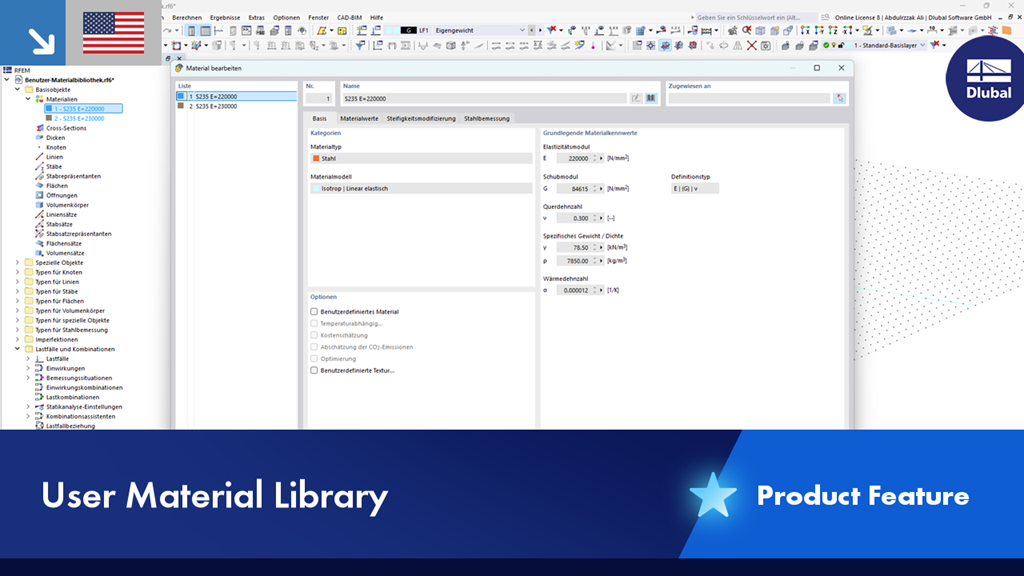Screen dimensions: 1024x576
Task: Collapse the Basisobjekte folder
Action: (18, 89)
